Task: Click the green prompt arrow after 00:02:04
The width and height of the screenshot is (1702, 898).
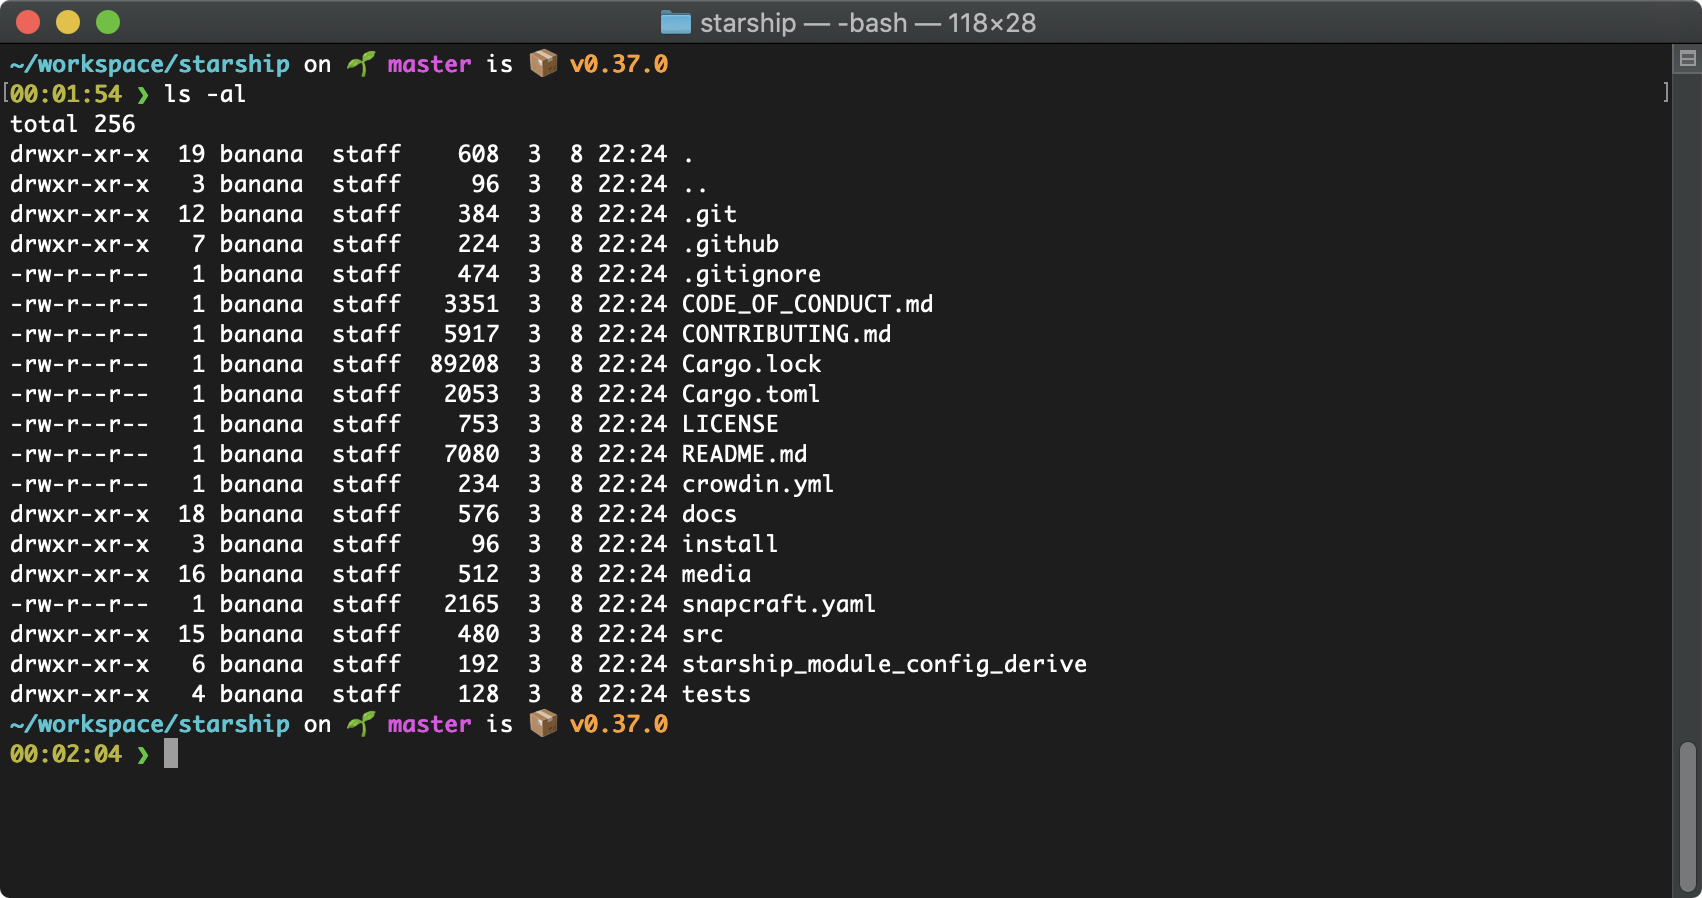Action: (143, 754)
